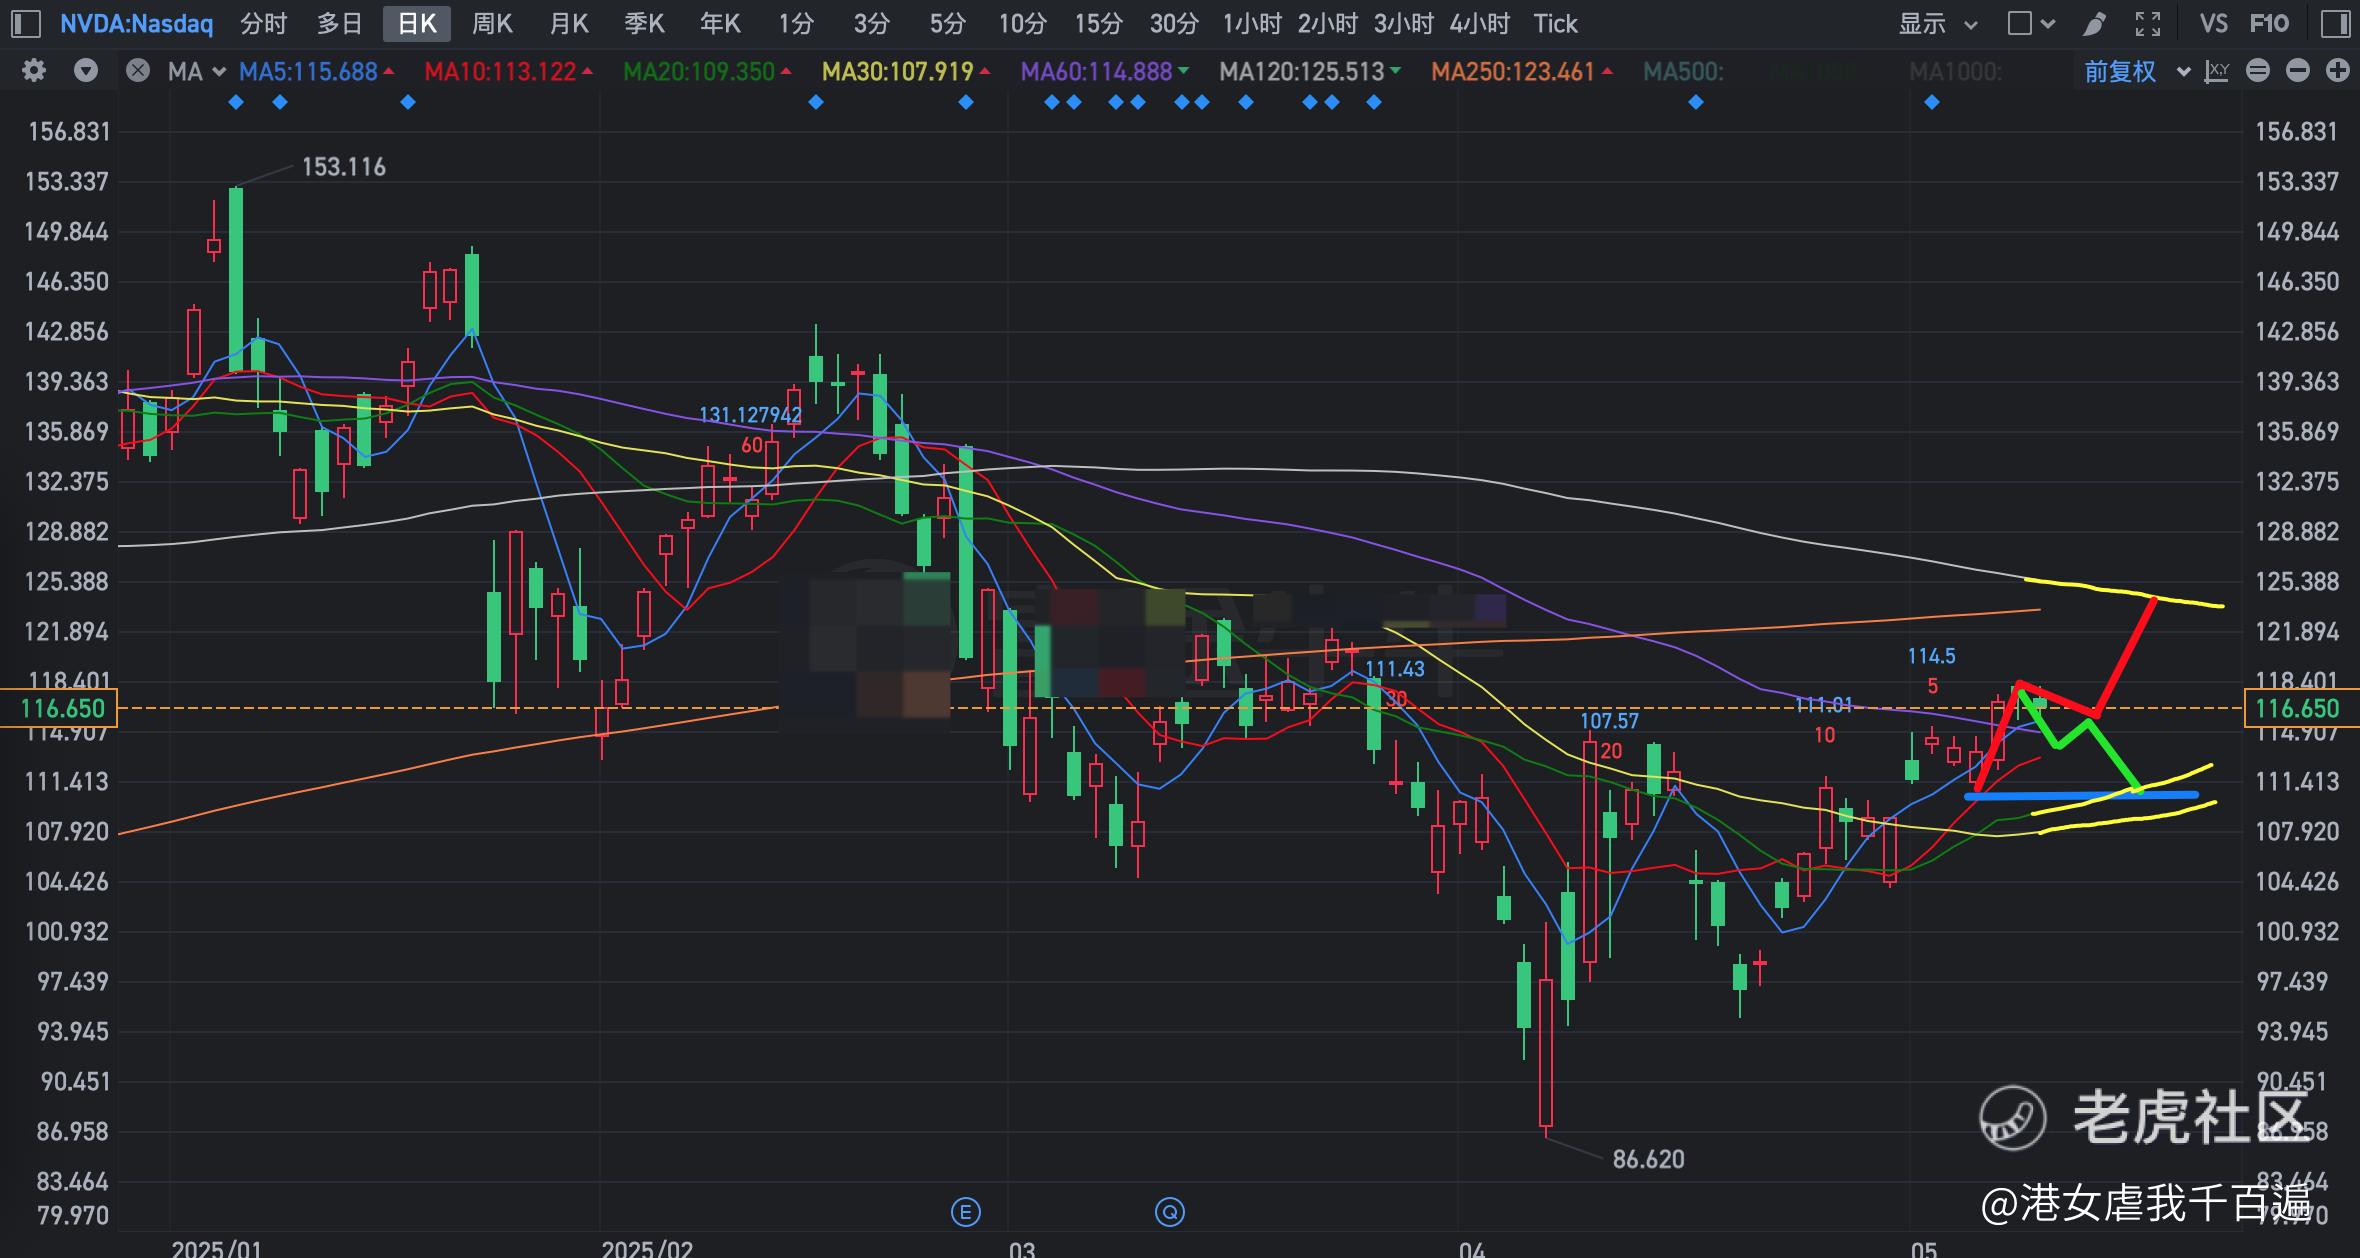
Task: Toggle the left sidebar panel icon
Action: [24, 23]
